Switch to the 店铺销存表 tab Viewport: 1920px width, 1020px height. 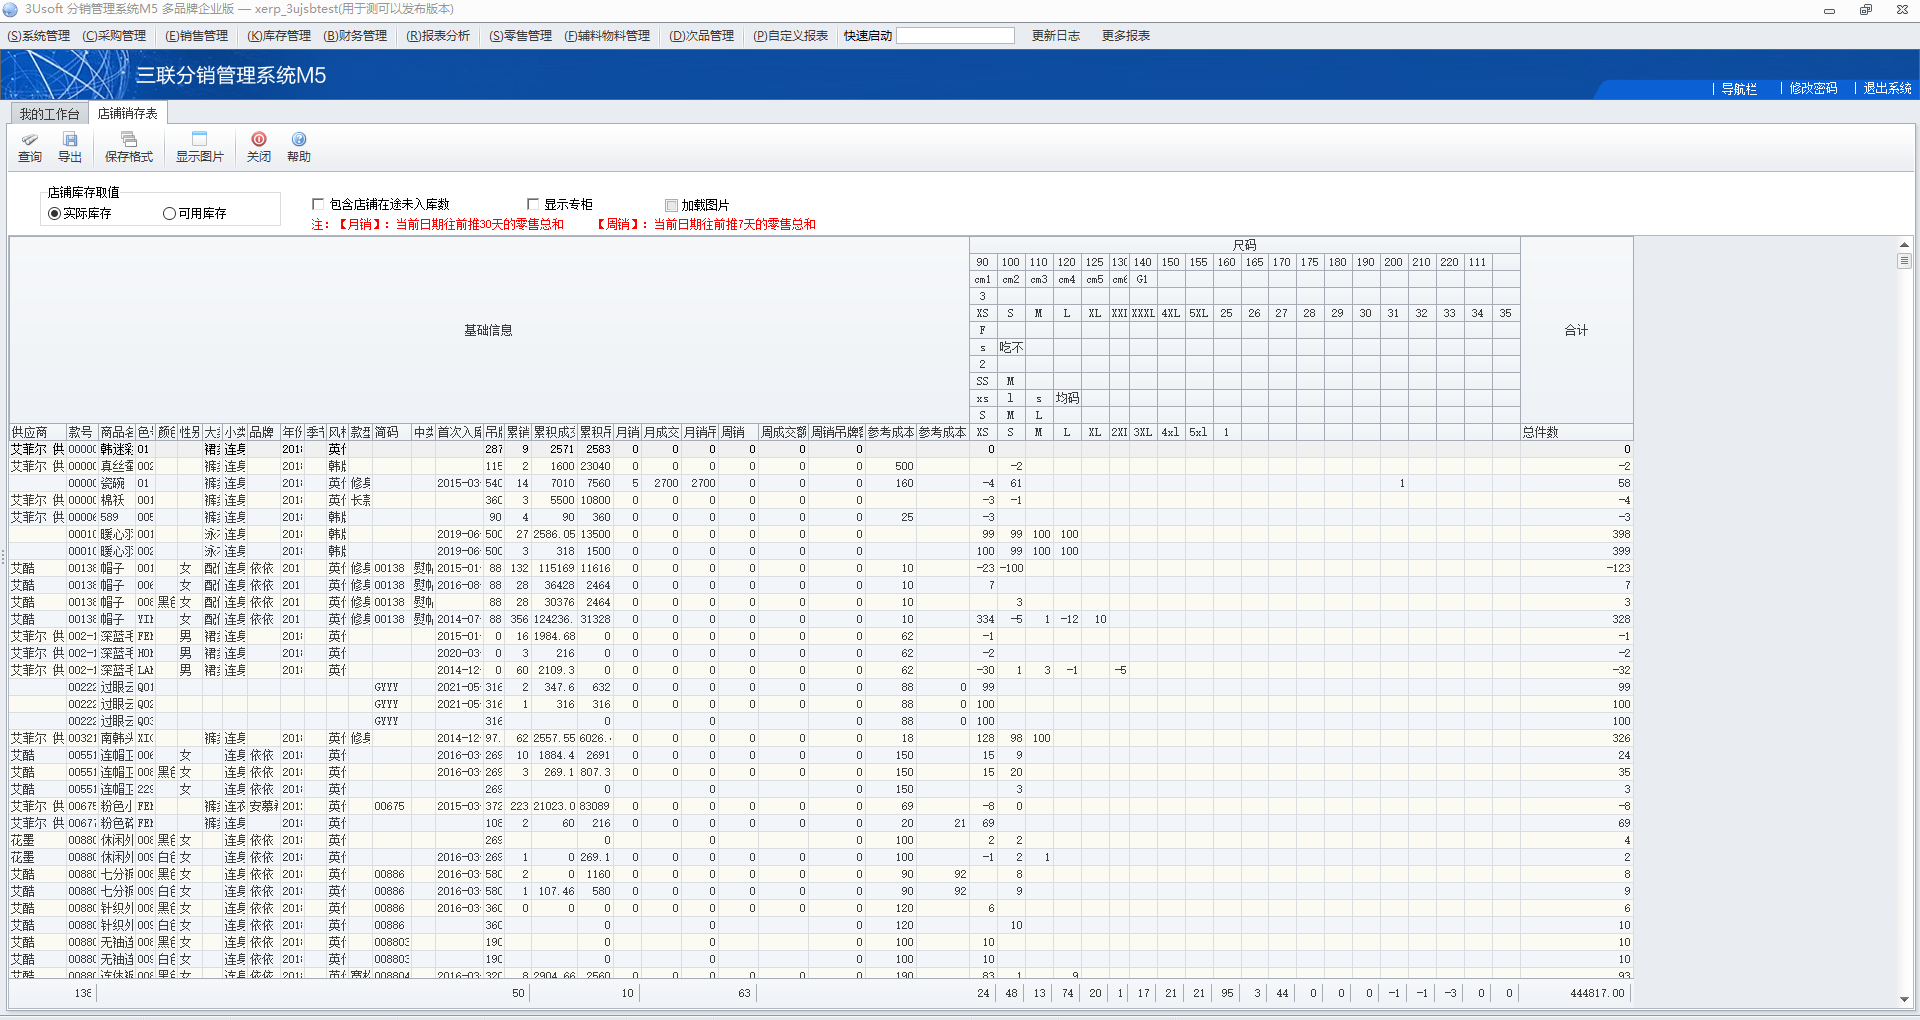pyautogui.click(x=128, y=114)
